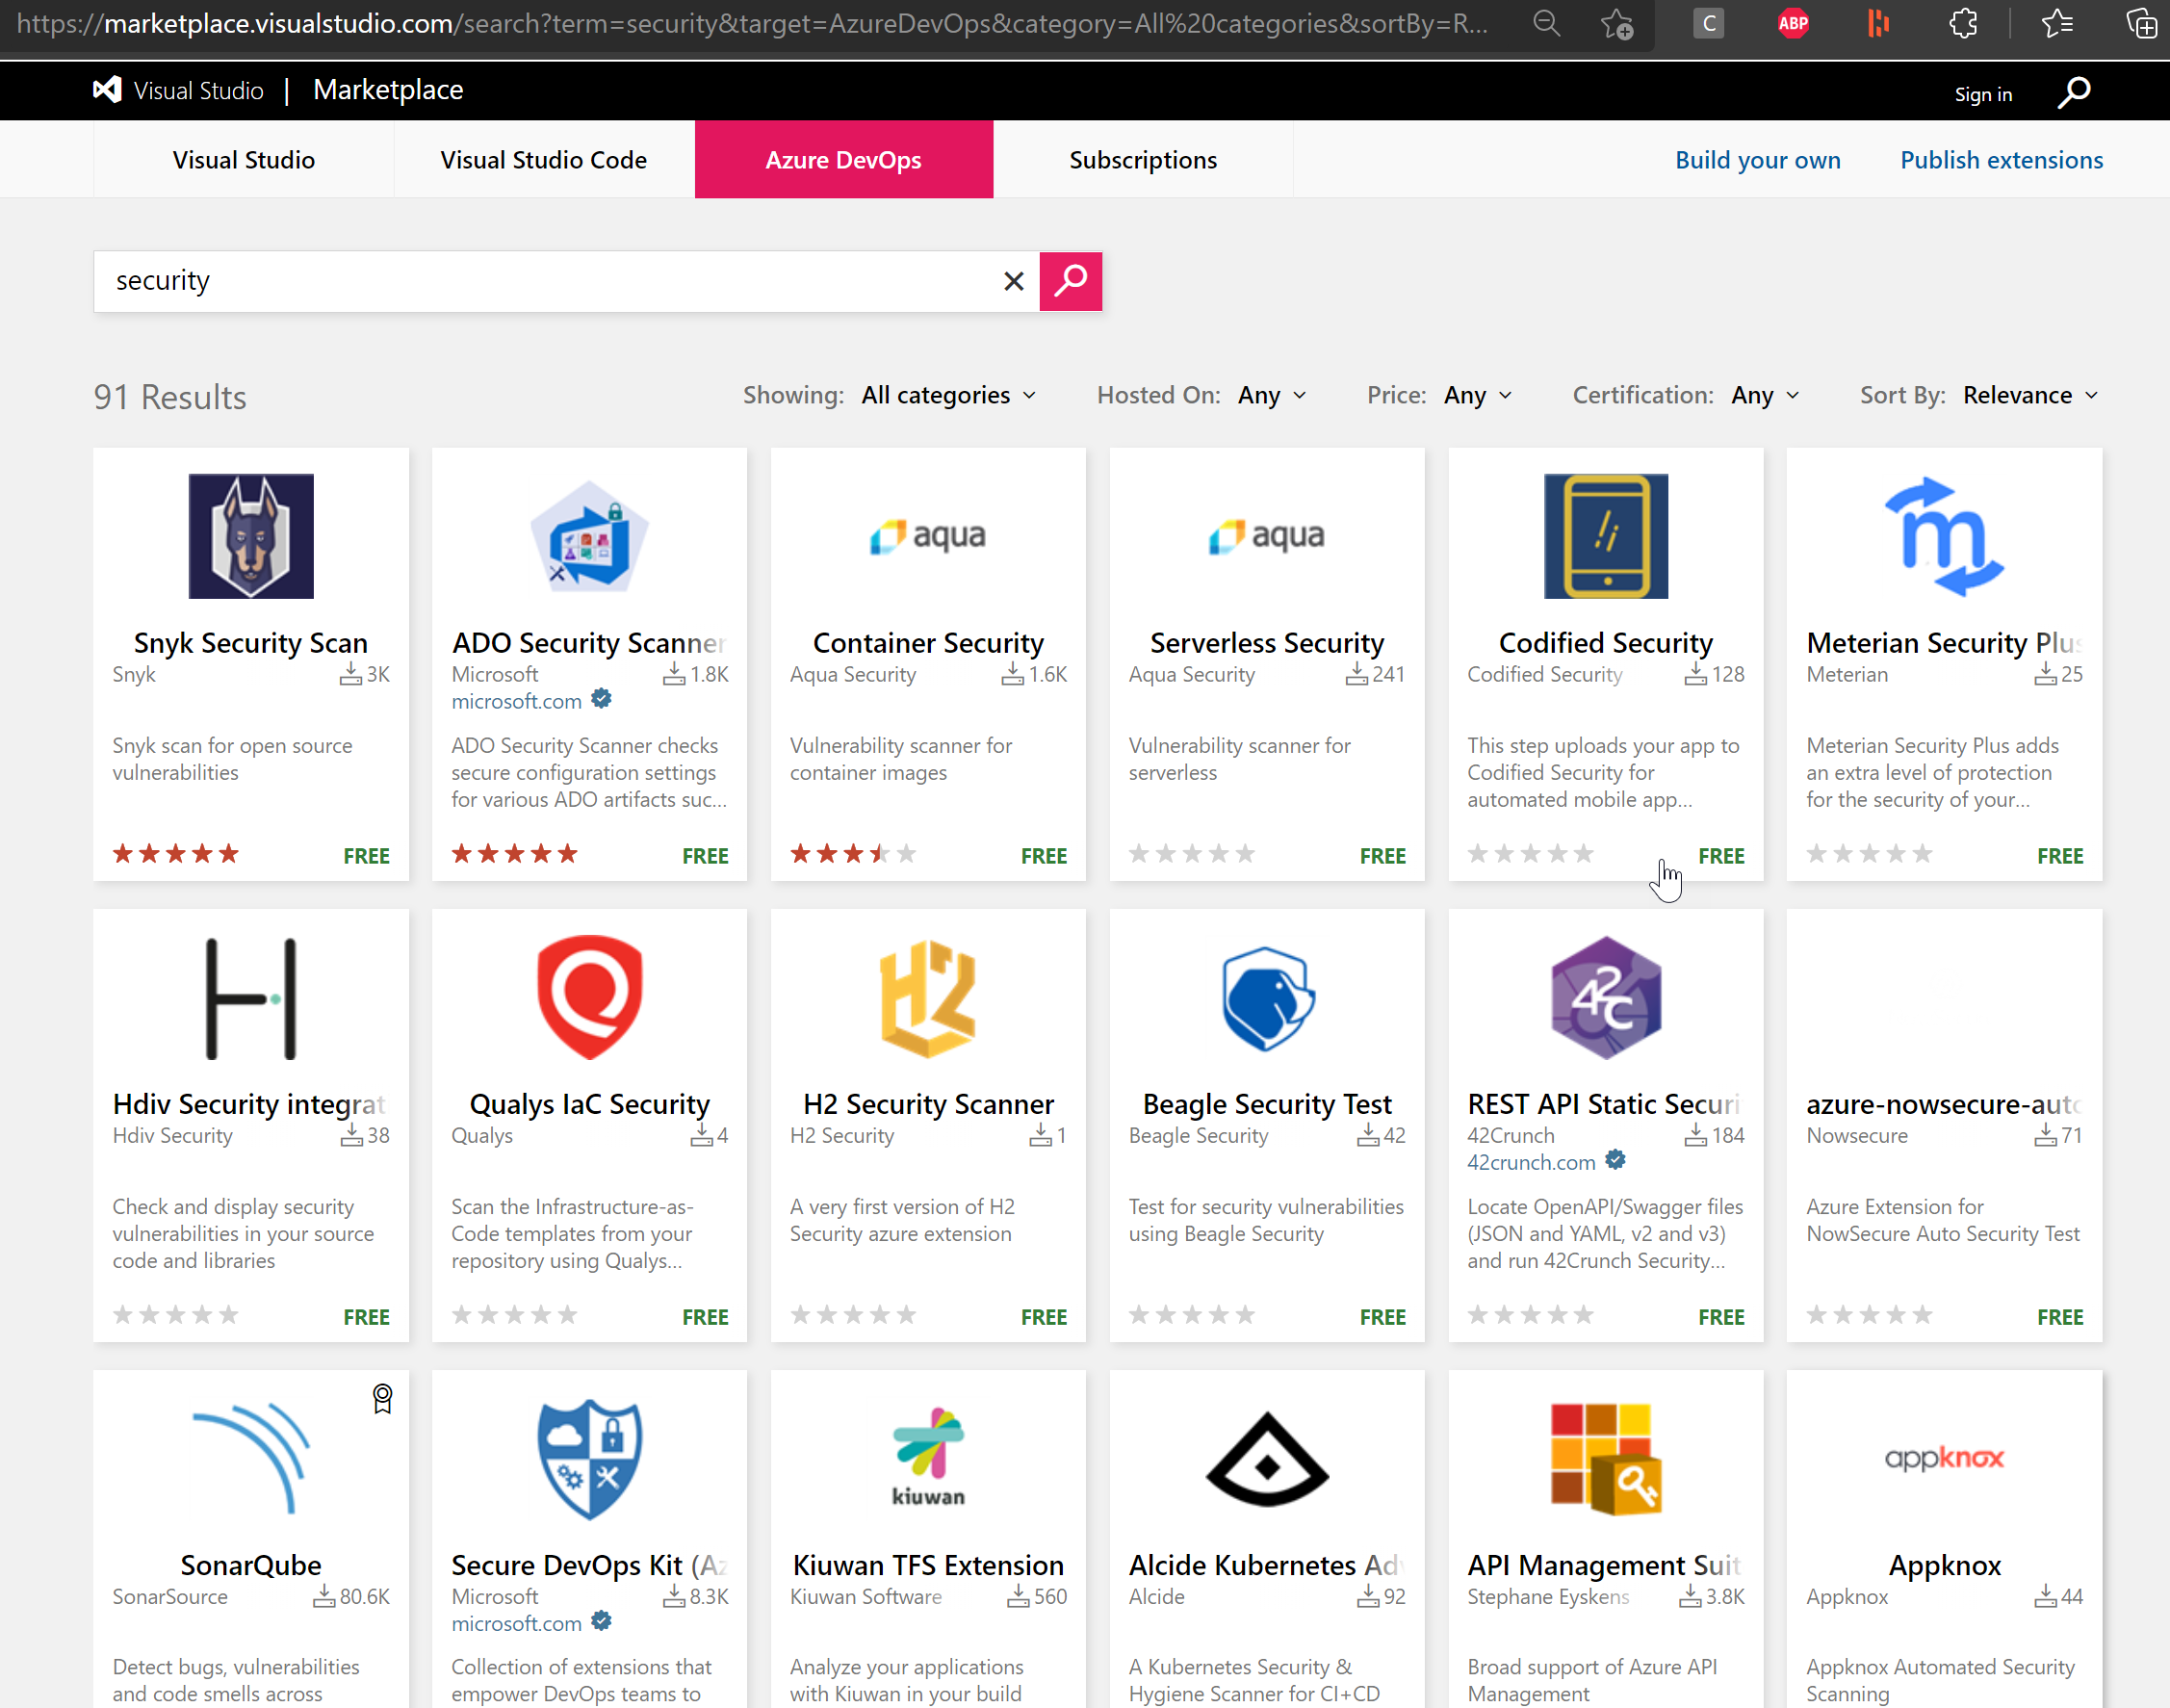The image size is (2170, 1708).
Task: Add page to favorites star icon
Action: 1617,23
